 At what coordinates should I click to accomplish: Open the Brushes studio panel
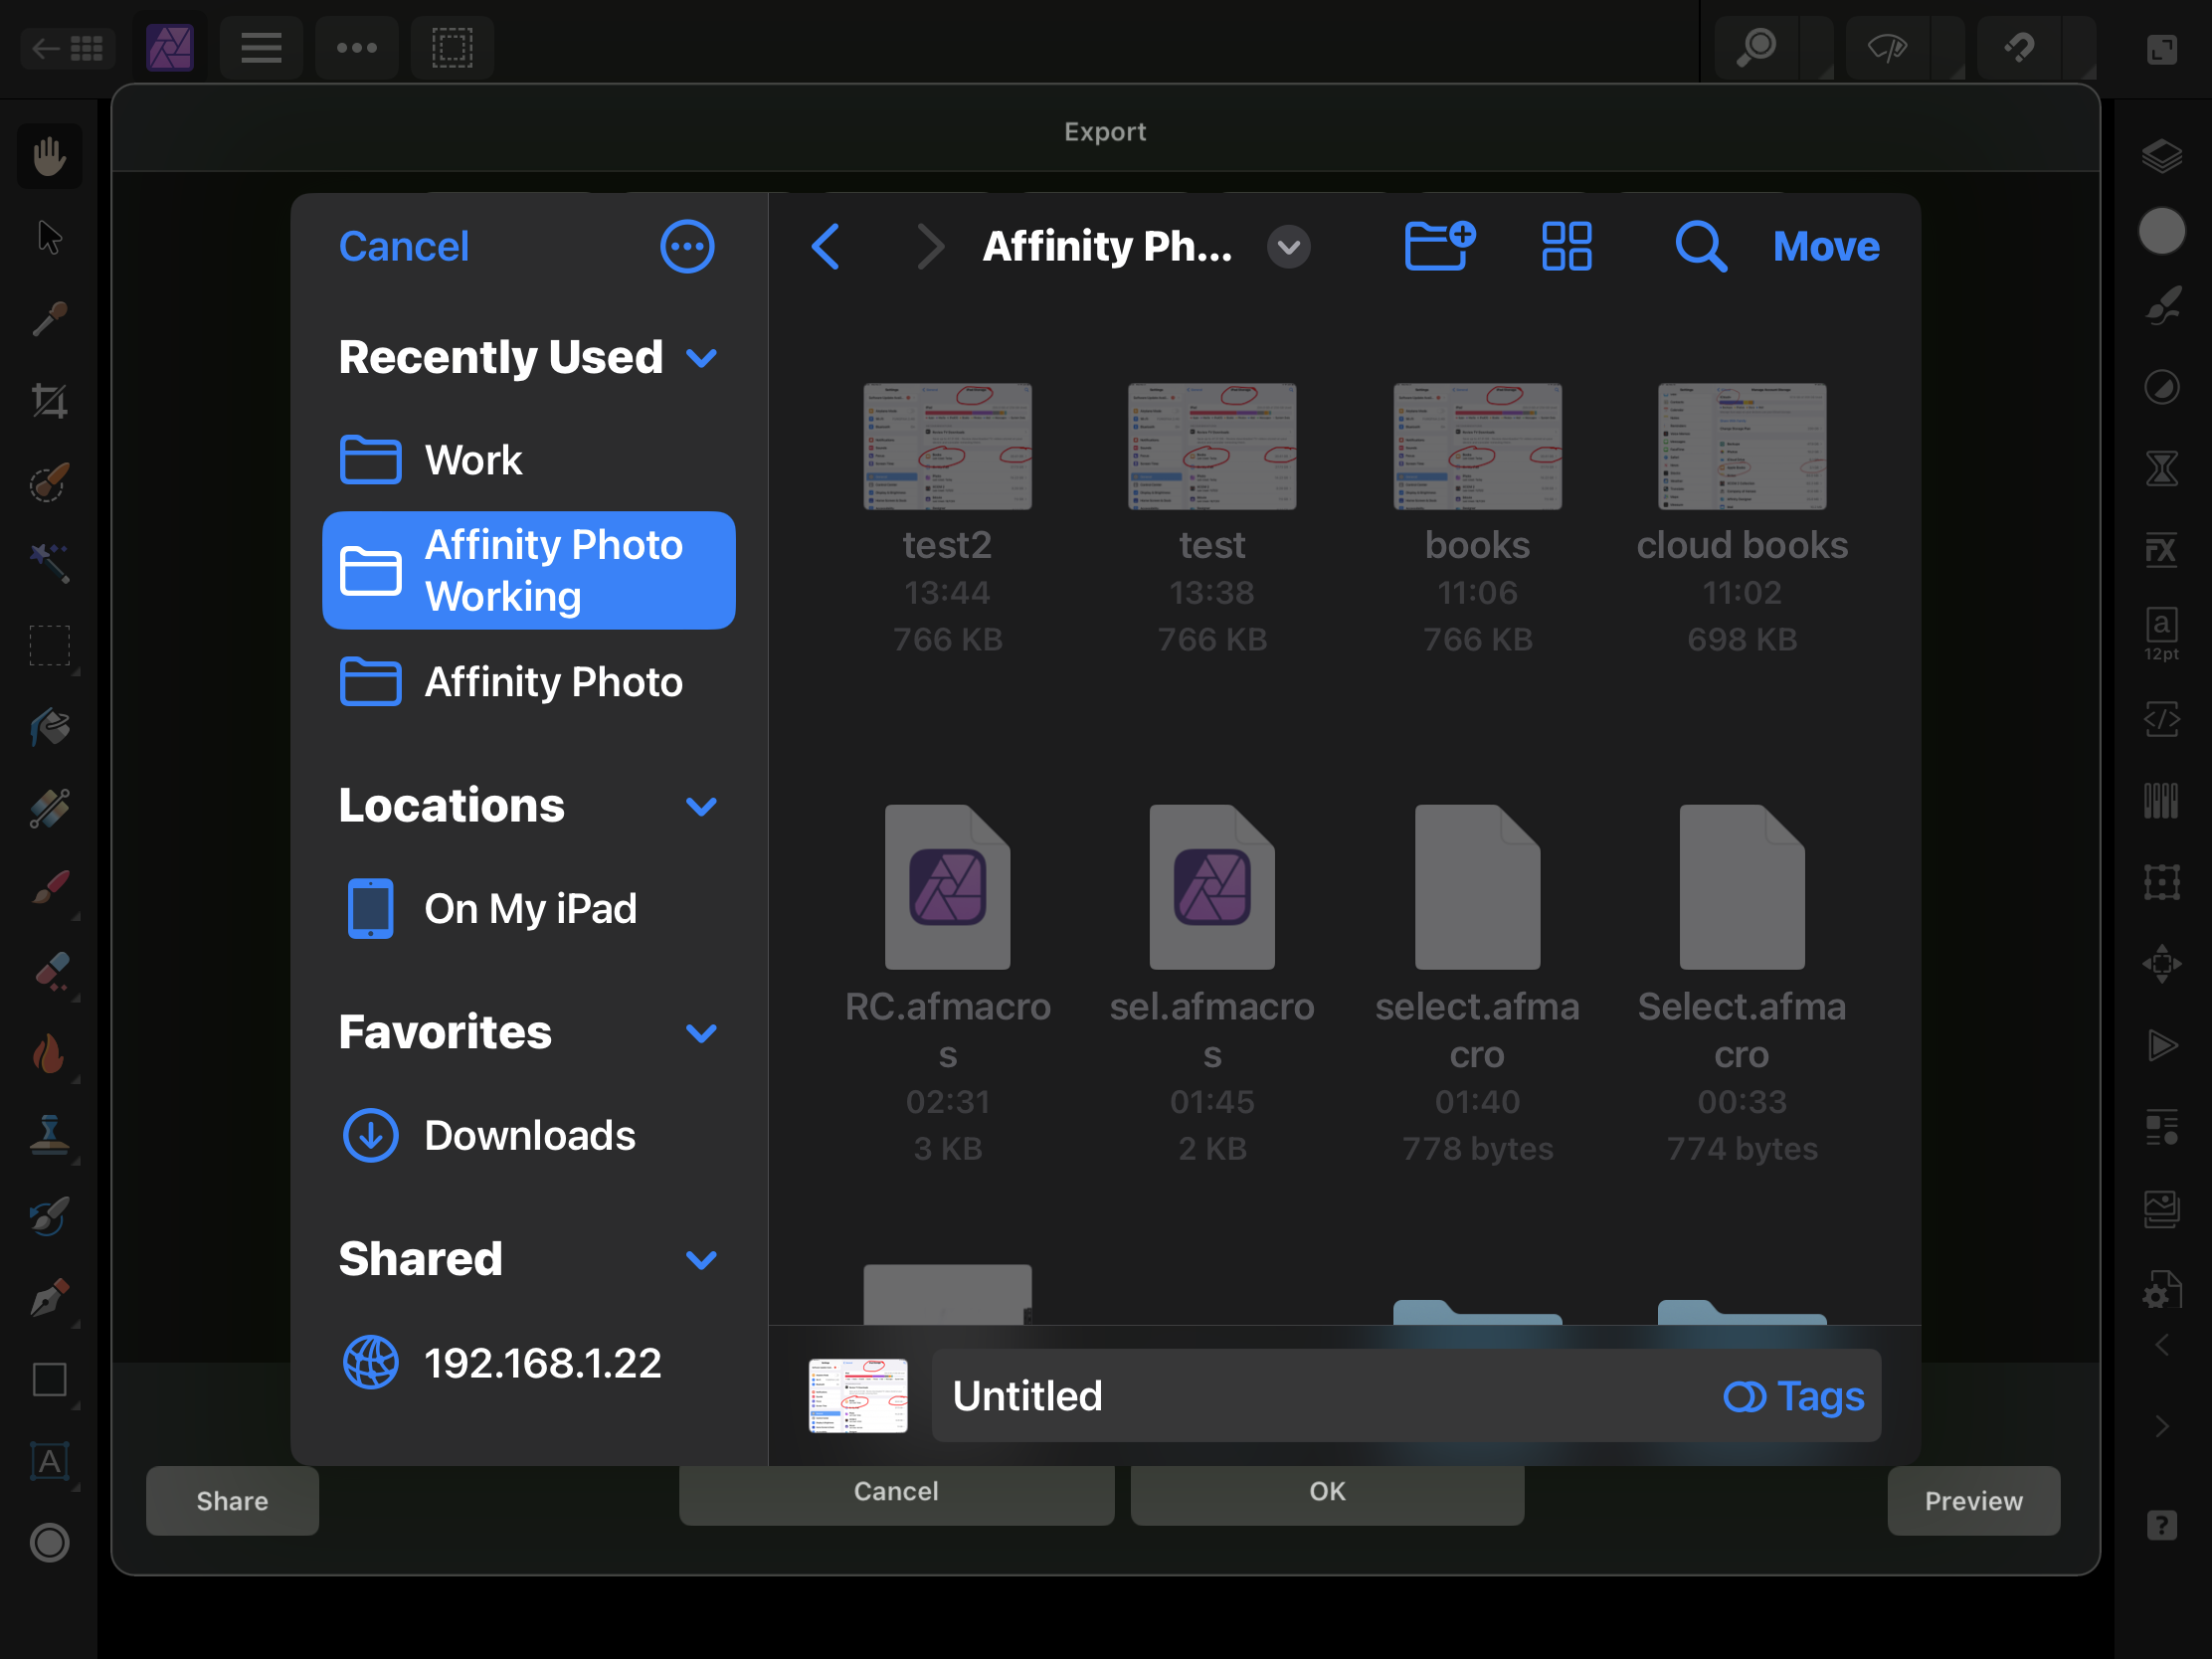(2161, 307)
